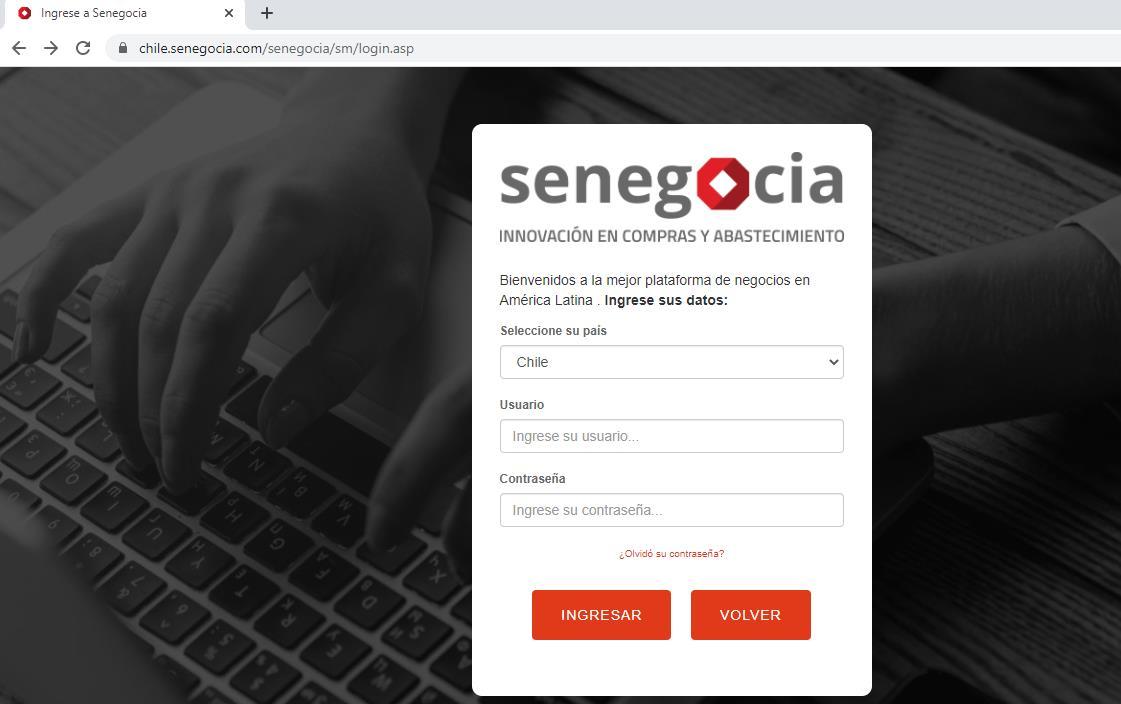Click the address bar URL text
The image size is (1121, 704).
pos(276,49)
